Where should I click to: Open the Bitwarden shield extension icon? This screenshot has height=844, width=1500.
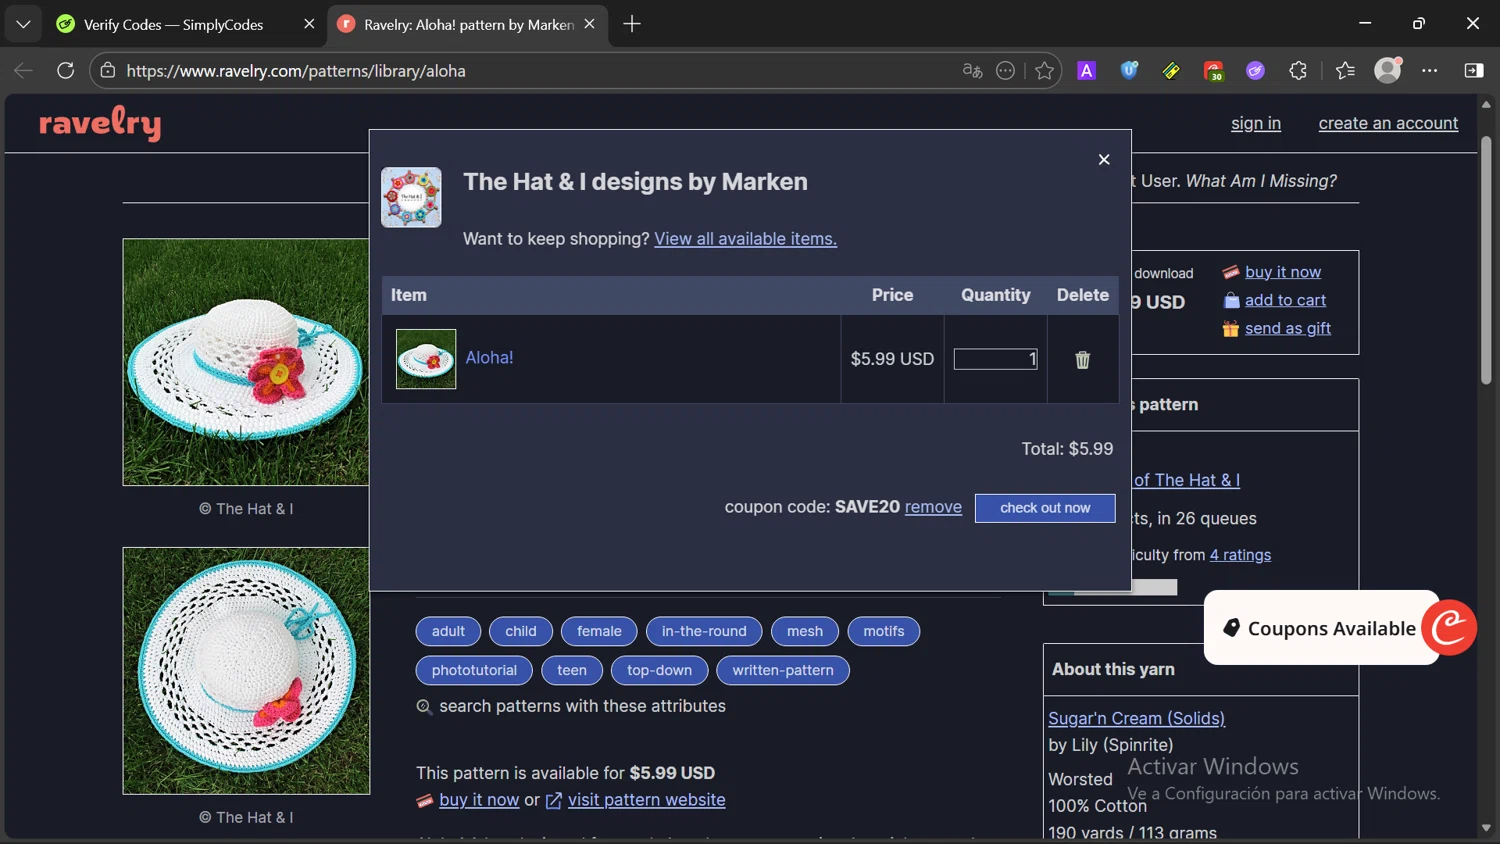[x=1129, y=70]
